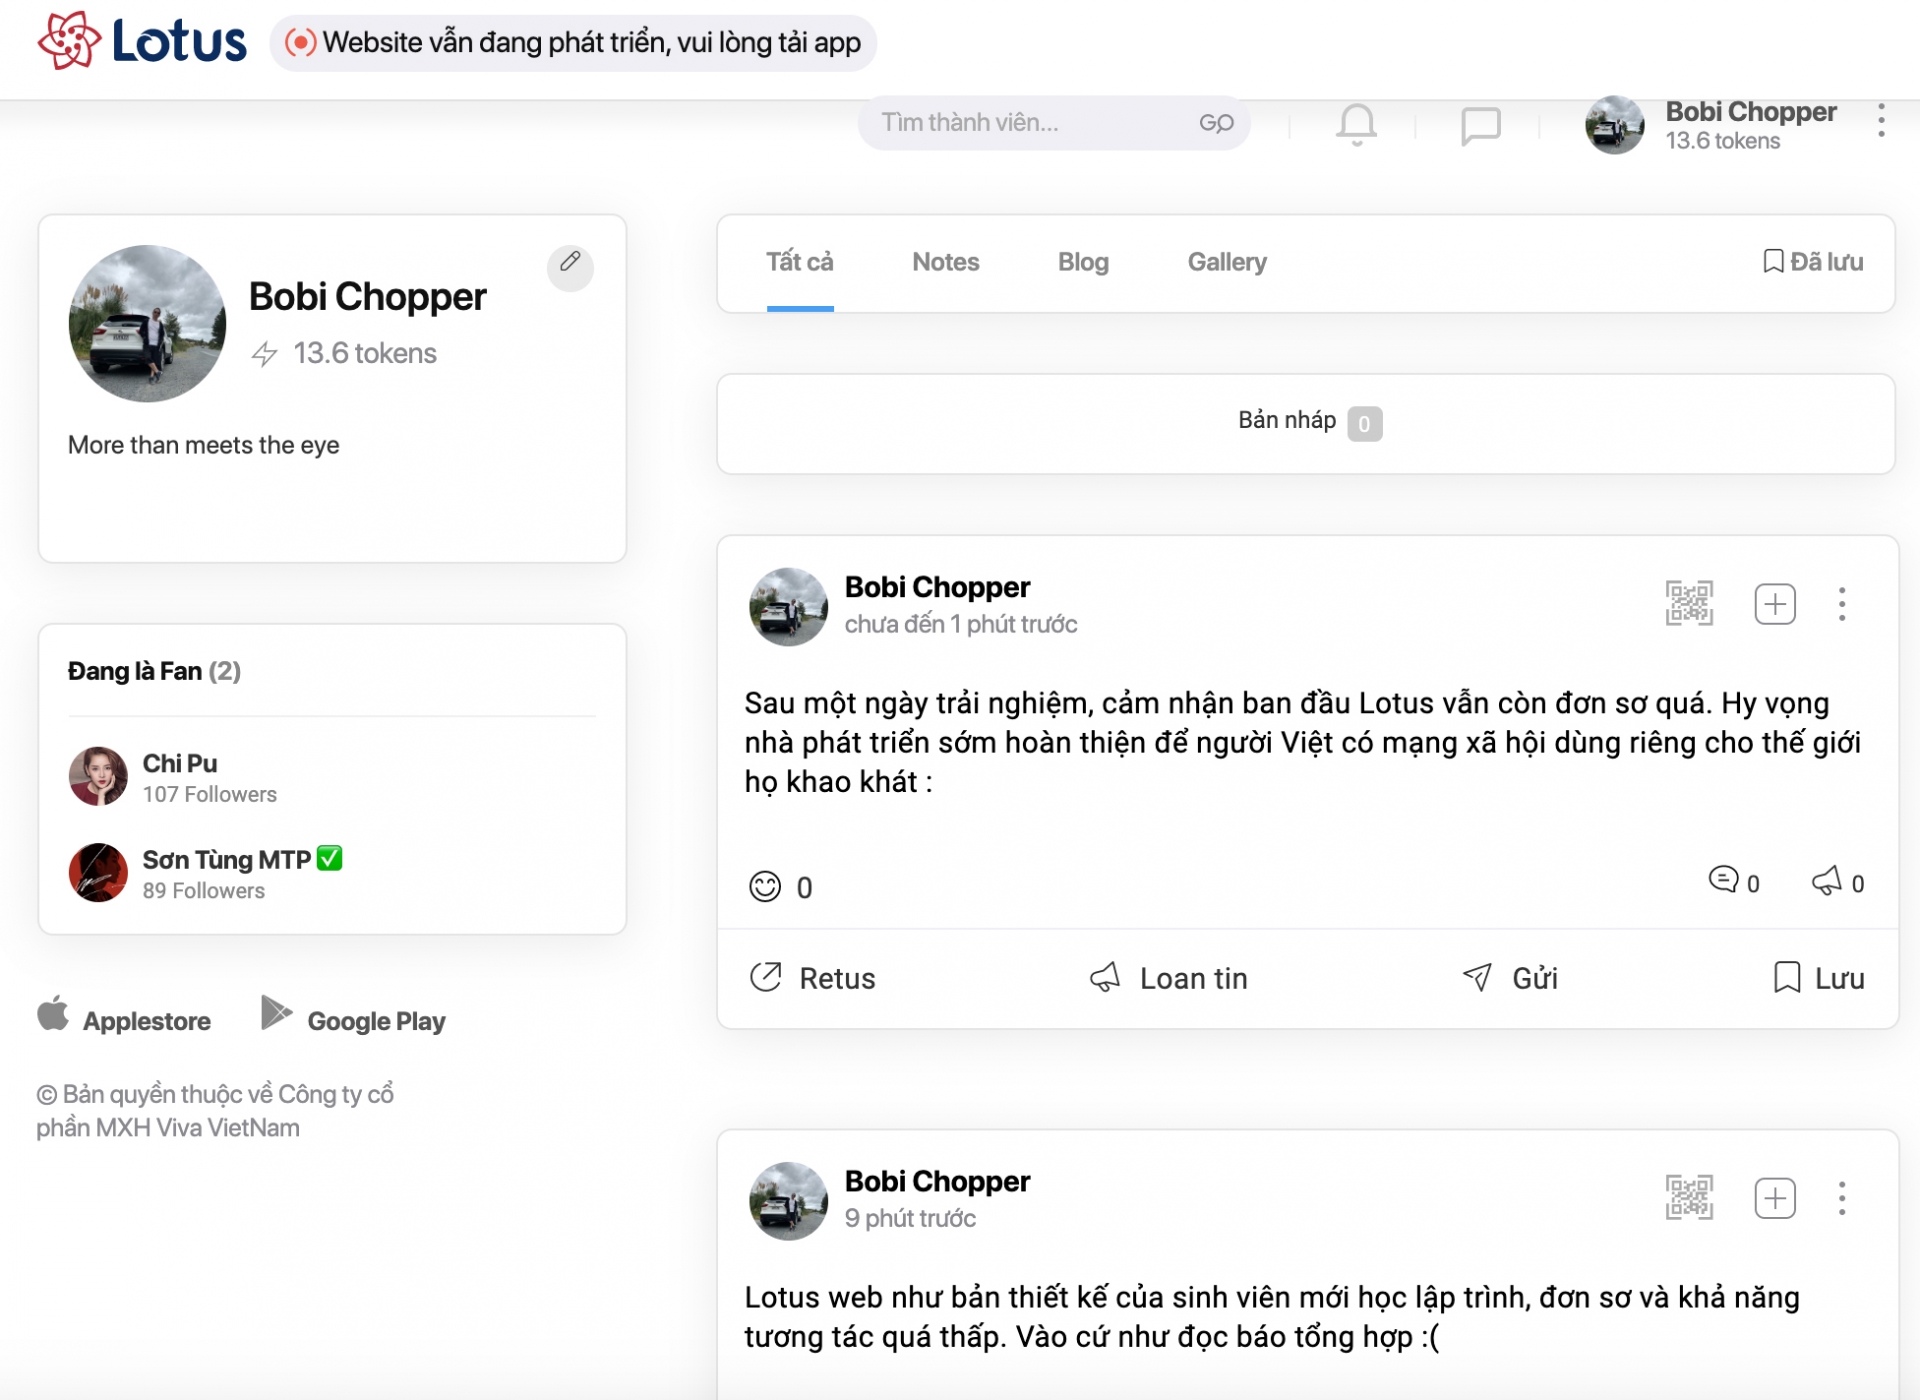
Task: Open the Google Play download link
Action: pos(354,1019)
